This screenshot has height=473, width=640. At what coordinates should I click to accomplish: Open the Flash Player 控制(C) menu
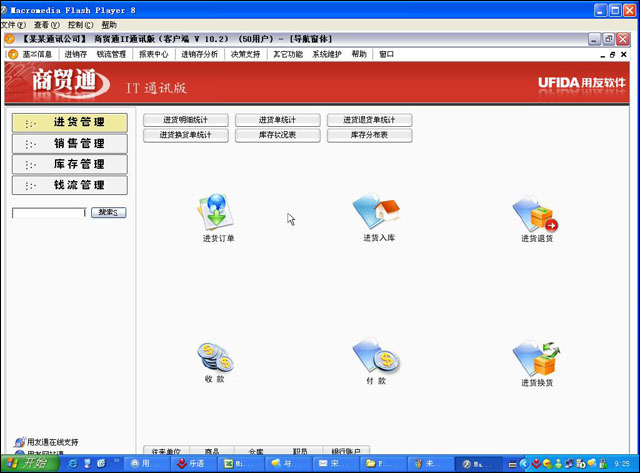[80, 25]
